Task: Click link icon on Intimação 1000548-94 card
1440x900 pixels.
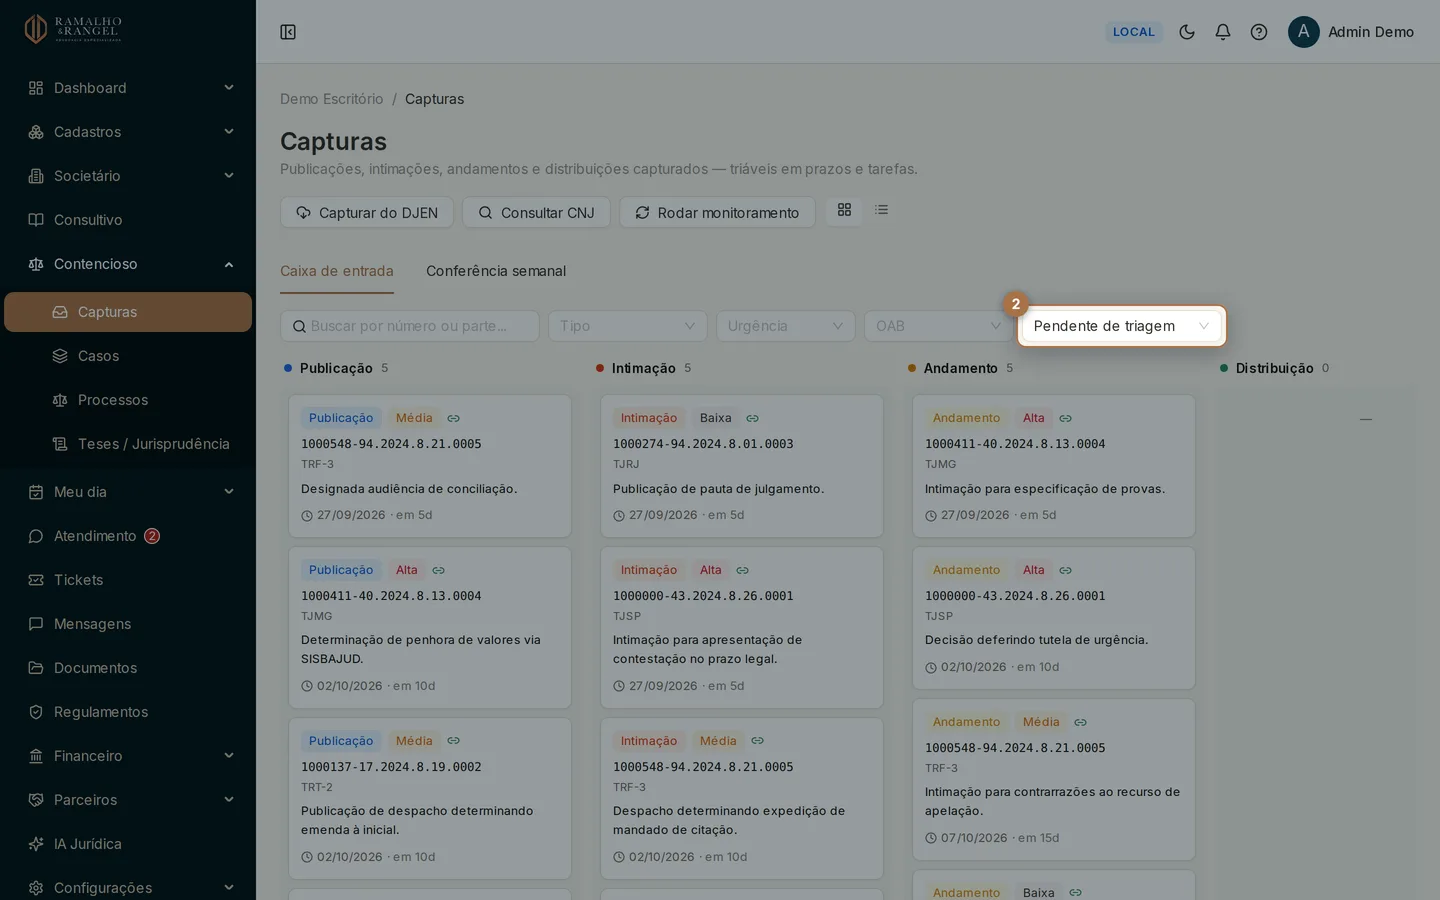Action: point(758,741)
